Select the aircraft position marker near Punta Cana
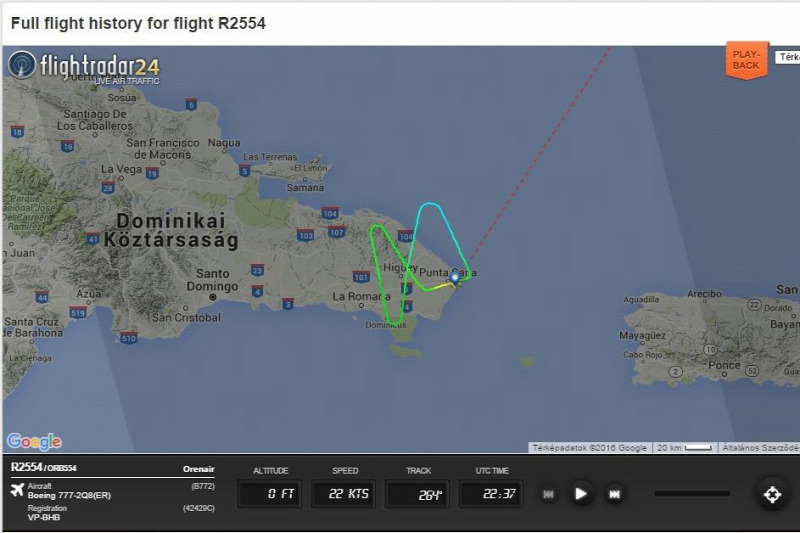 pyautogui.click(x=455, y=278)
